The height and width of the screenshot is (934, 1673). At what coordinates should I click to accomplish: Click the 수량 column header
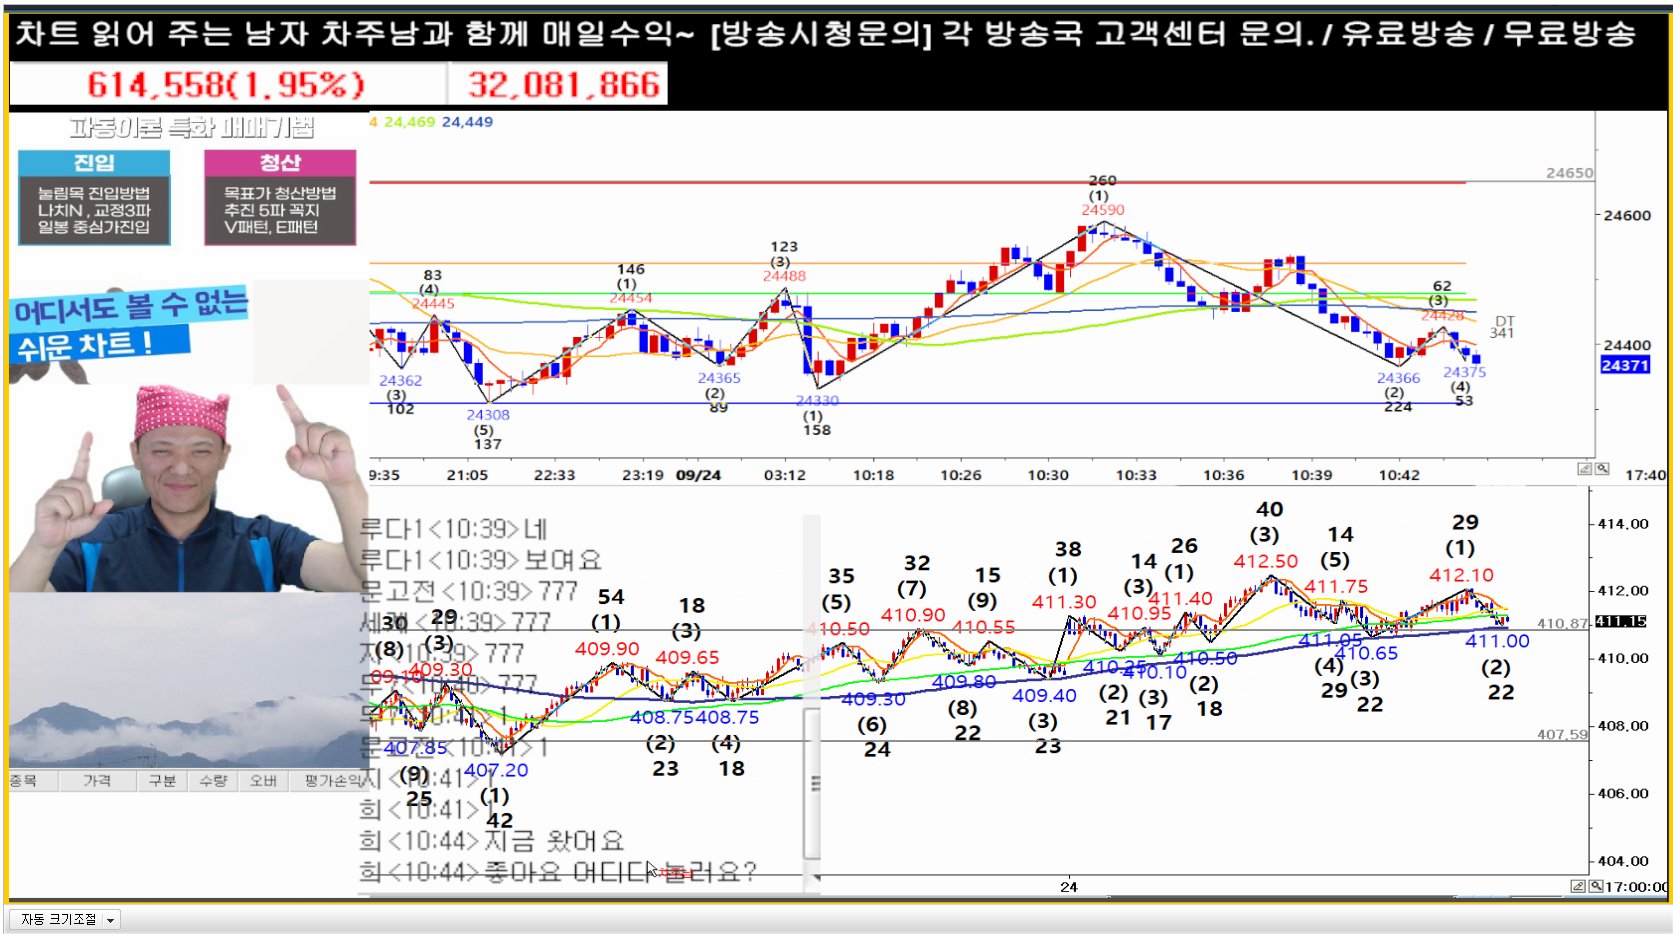coord(213,781)
